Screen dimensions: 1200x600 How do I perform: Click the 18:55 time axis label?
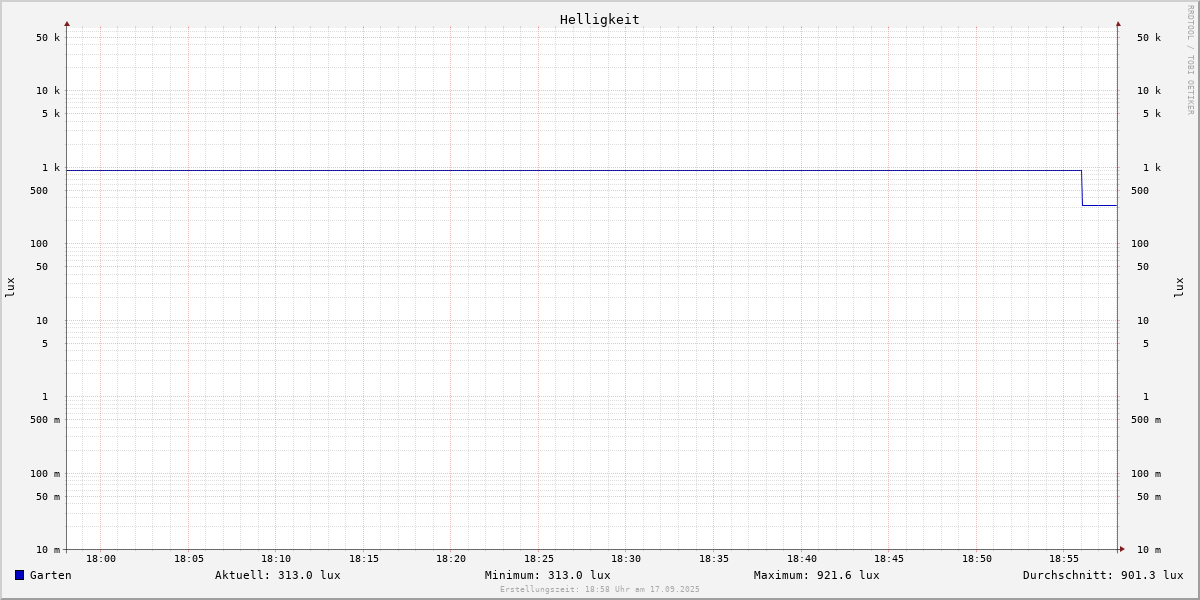click(x=1064, y=559)
